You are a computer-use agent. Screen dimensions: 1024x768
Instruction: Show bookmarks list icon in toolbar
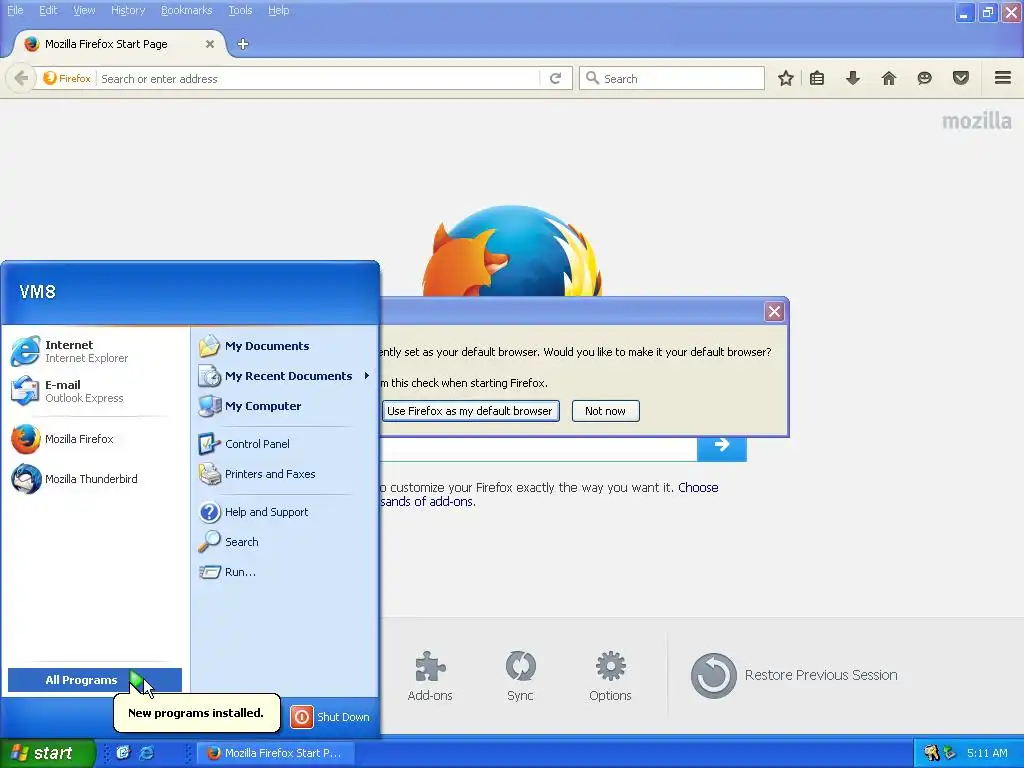[817, 78]
